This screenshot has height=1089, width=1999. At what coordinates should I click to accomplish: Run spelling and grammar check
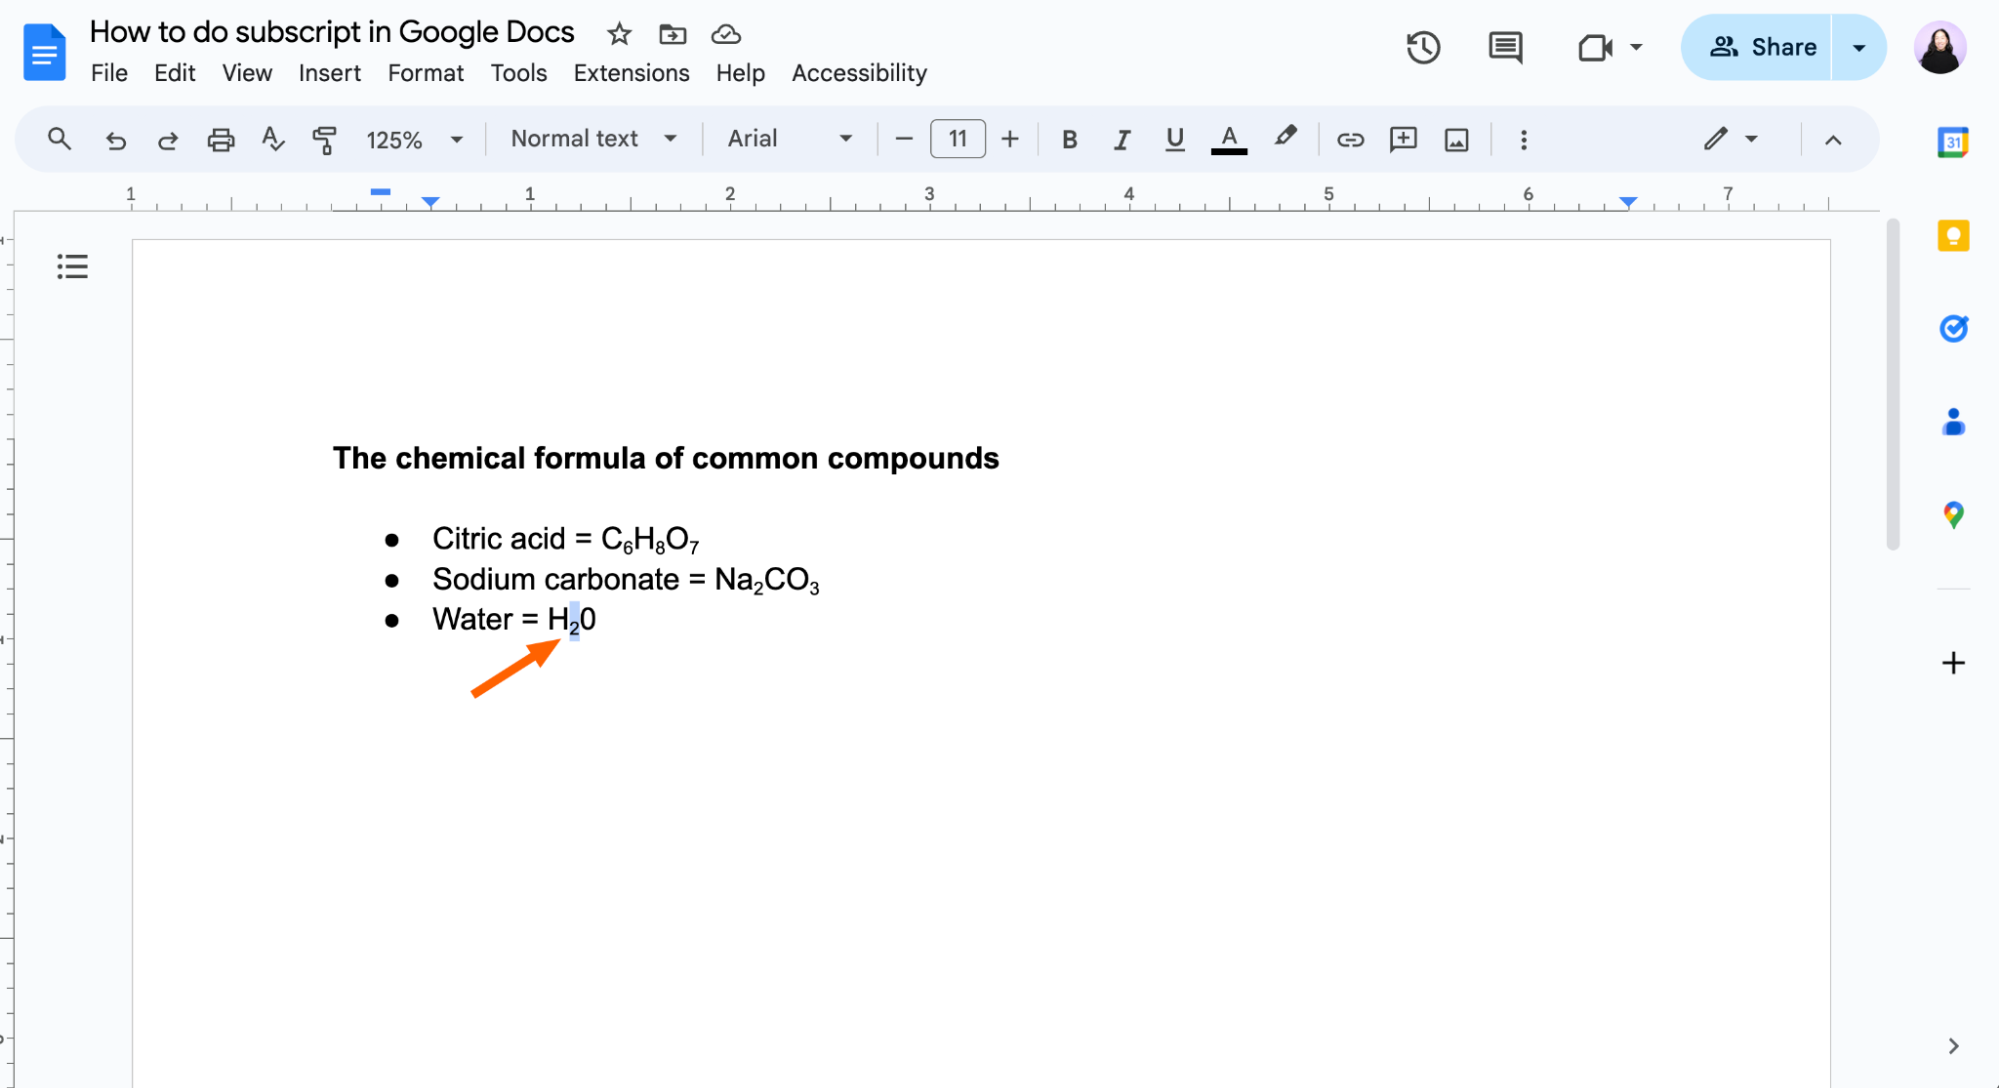point(272,139)
